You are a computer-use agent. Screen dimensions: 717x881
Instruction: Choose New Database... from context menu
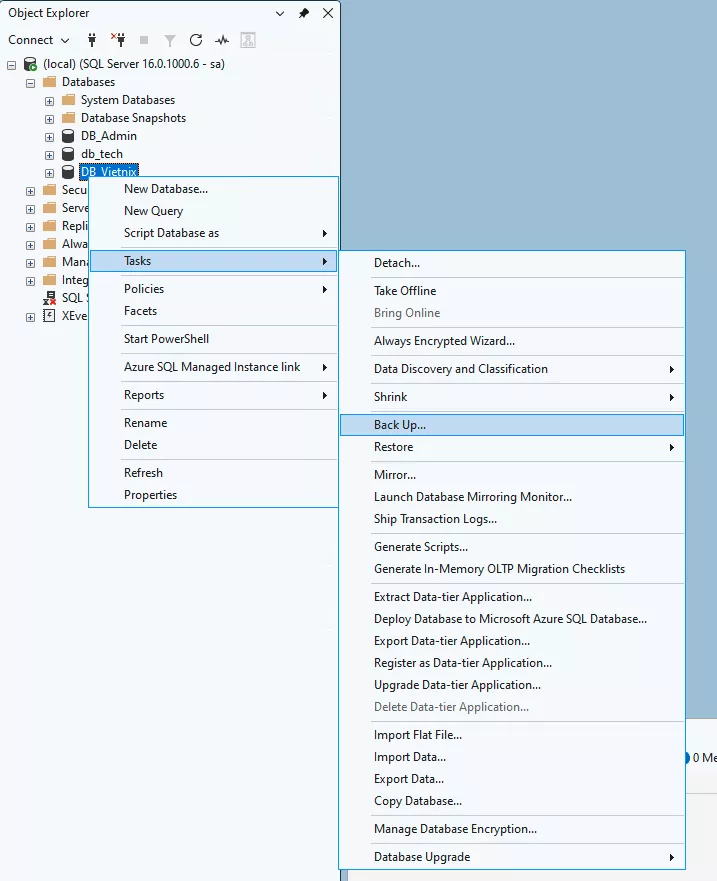click(214, 189)
